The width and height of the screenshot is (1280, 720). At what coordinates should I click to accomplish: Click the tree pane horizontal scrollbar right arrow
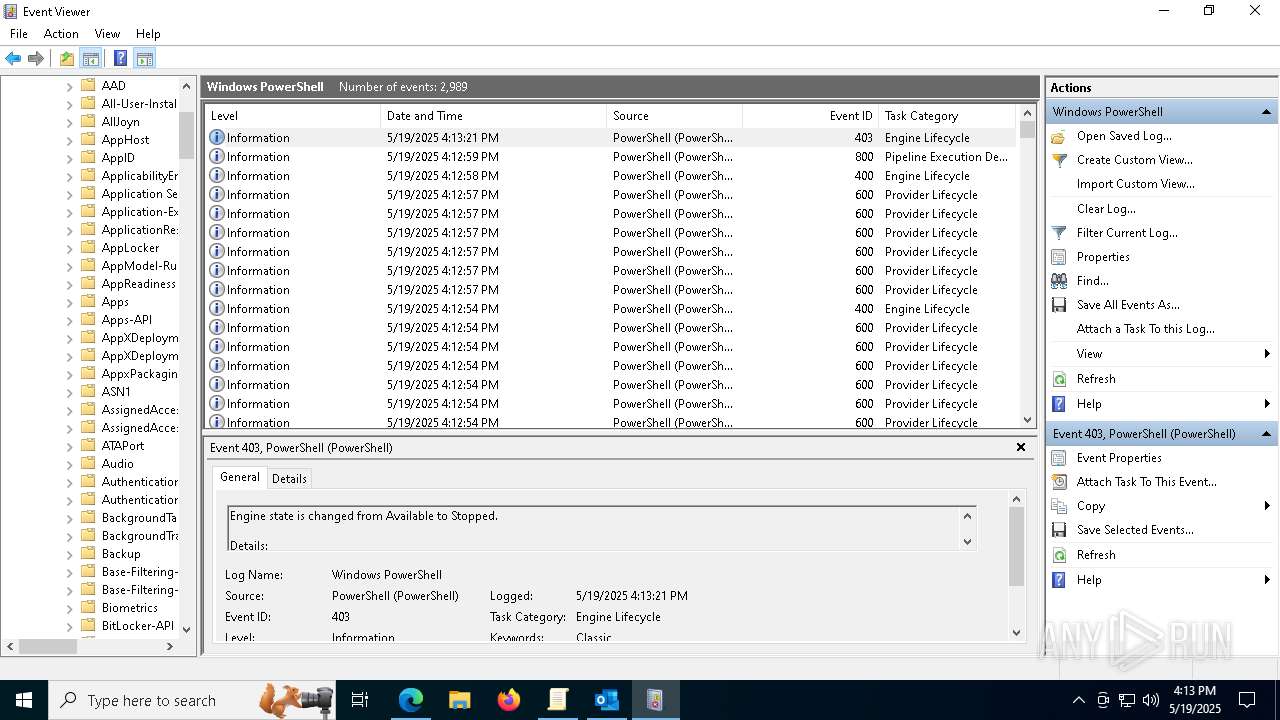169,647
